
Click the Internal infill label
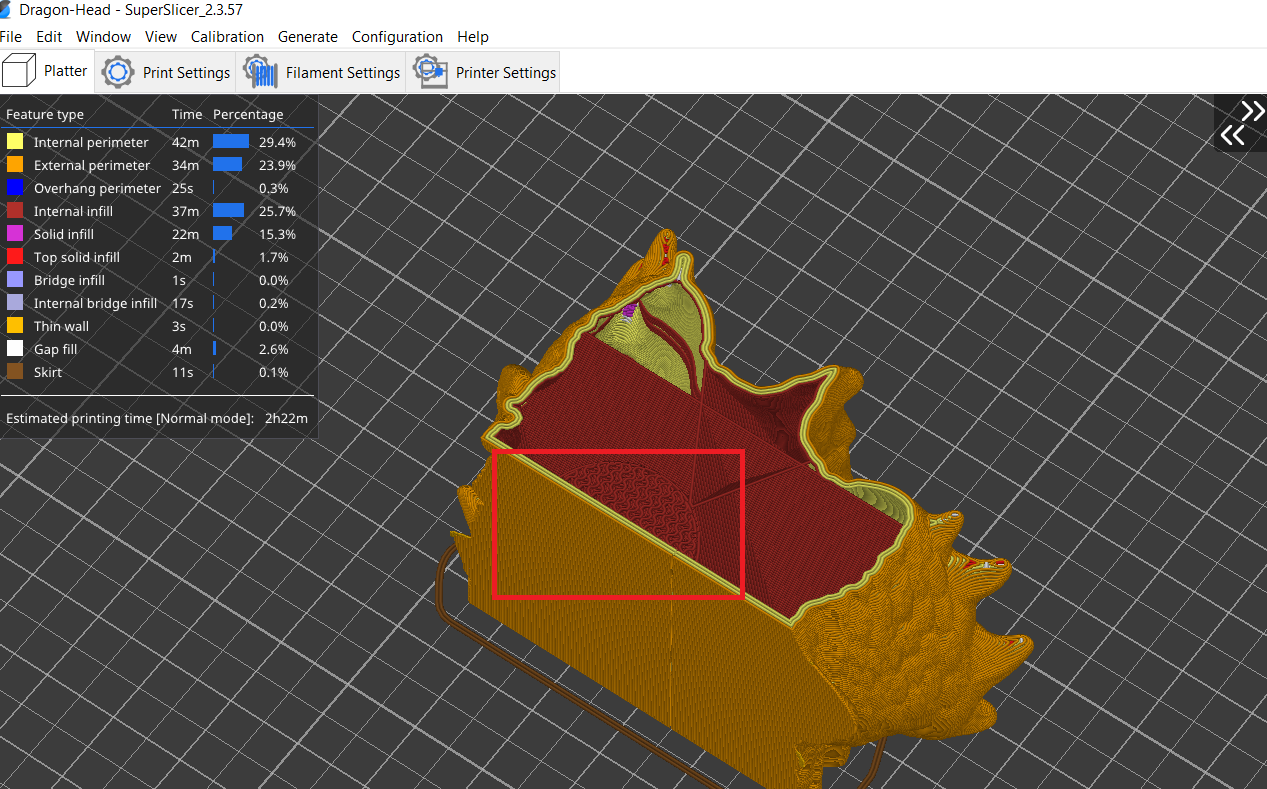click(73, 212)
